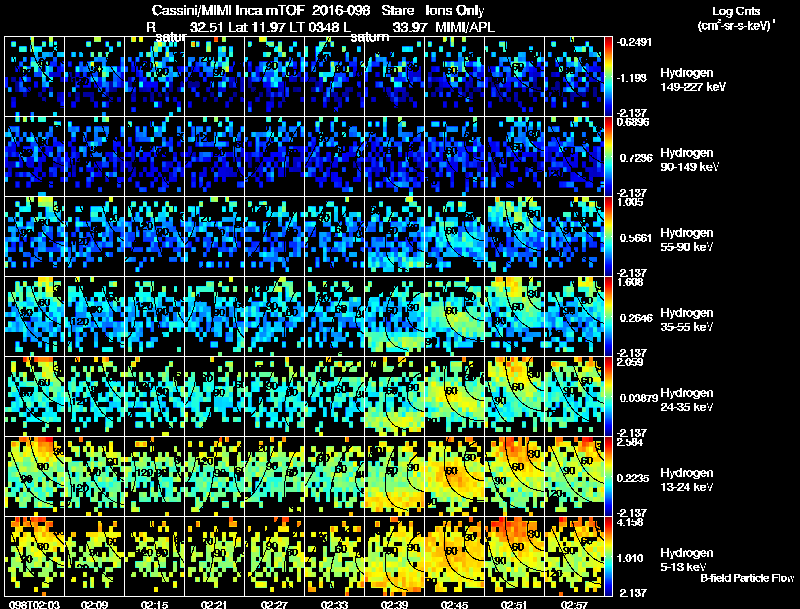The image size is (800, 609).
Task: Click the Ions Only header label
Action: click(x=455, y=10)
